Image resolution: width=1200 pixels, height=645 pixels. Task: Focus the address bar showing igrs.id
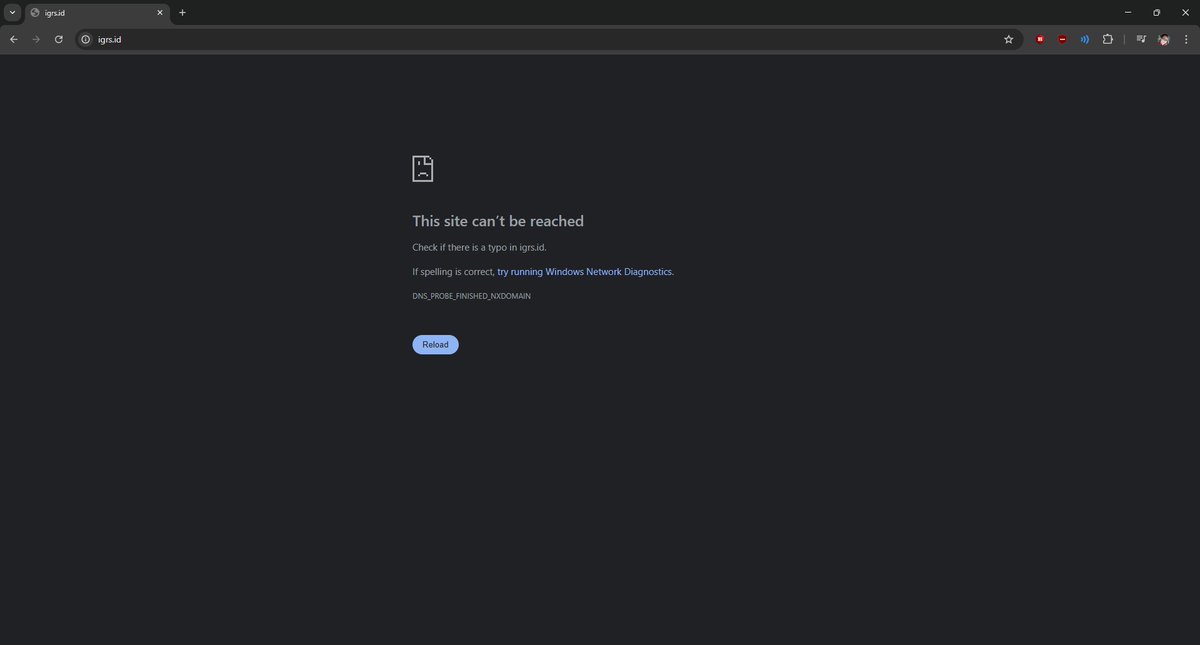[548, 39]
